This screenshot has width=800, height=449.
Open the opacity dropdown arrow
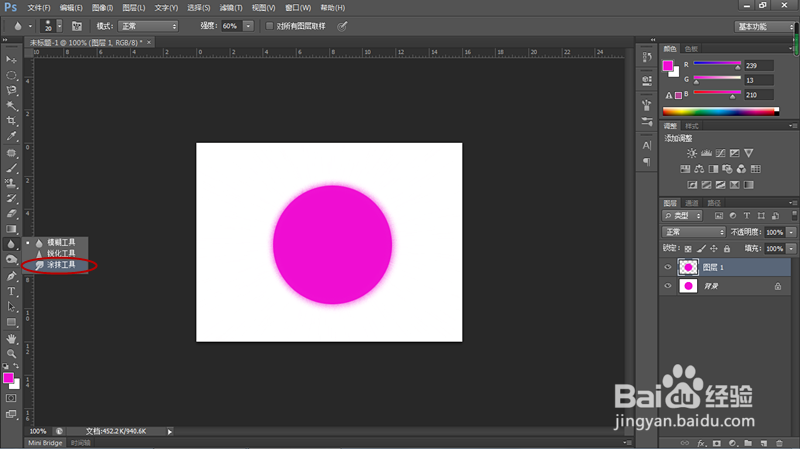[x=791, y=232]
